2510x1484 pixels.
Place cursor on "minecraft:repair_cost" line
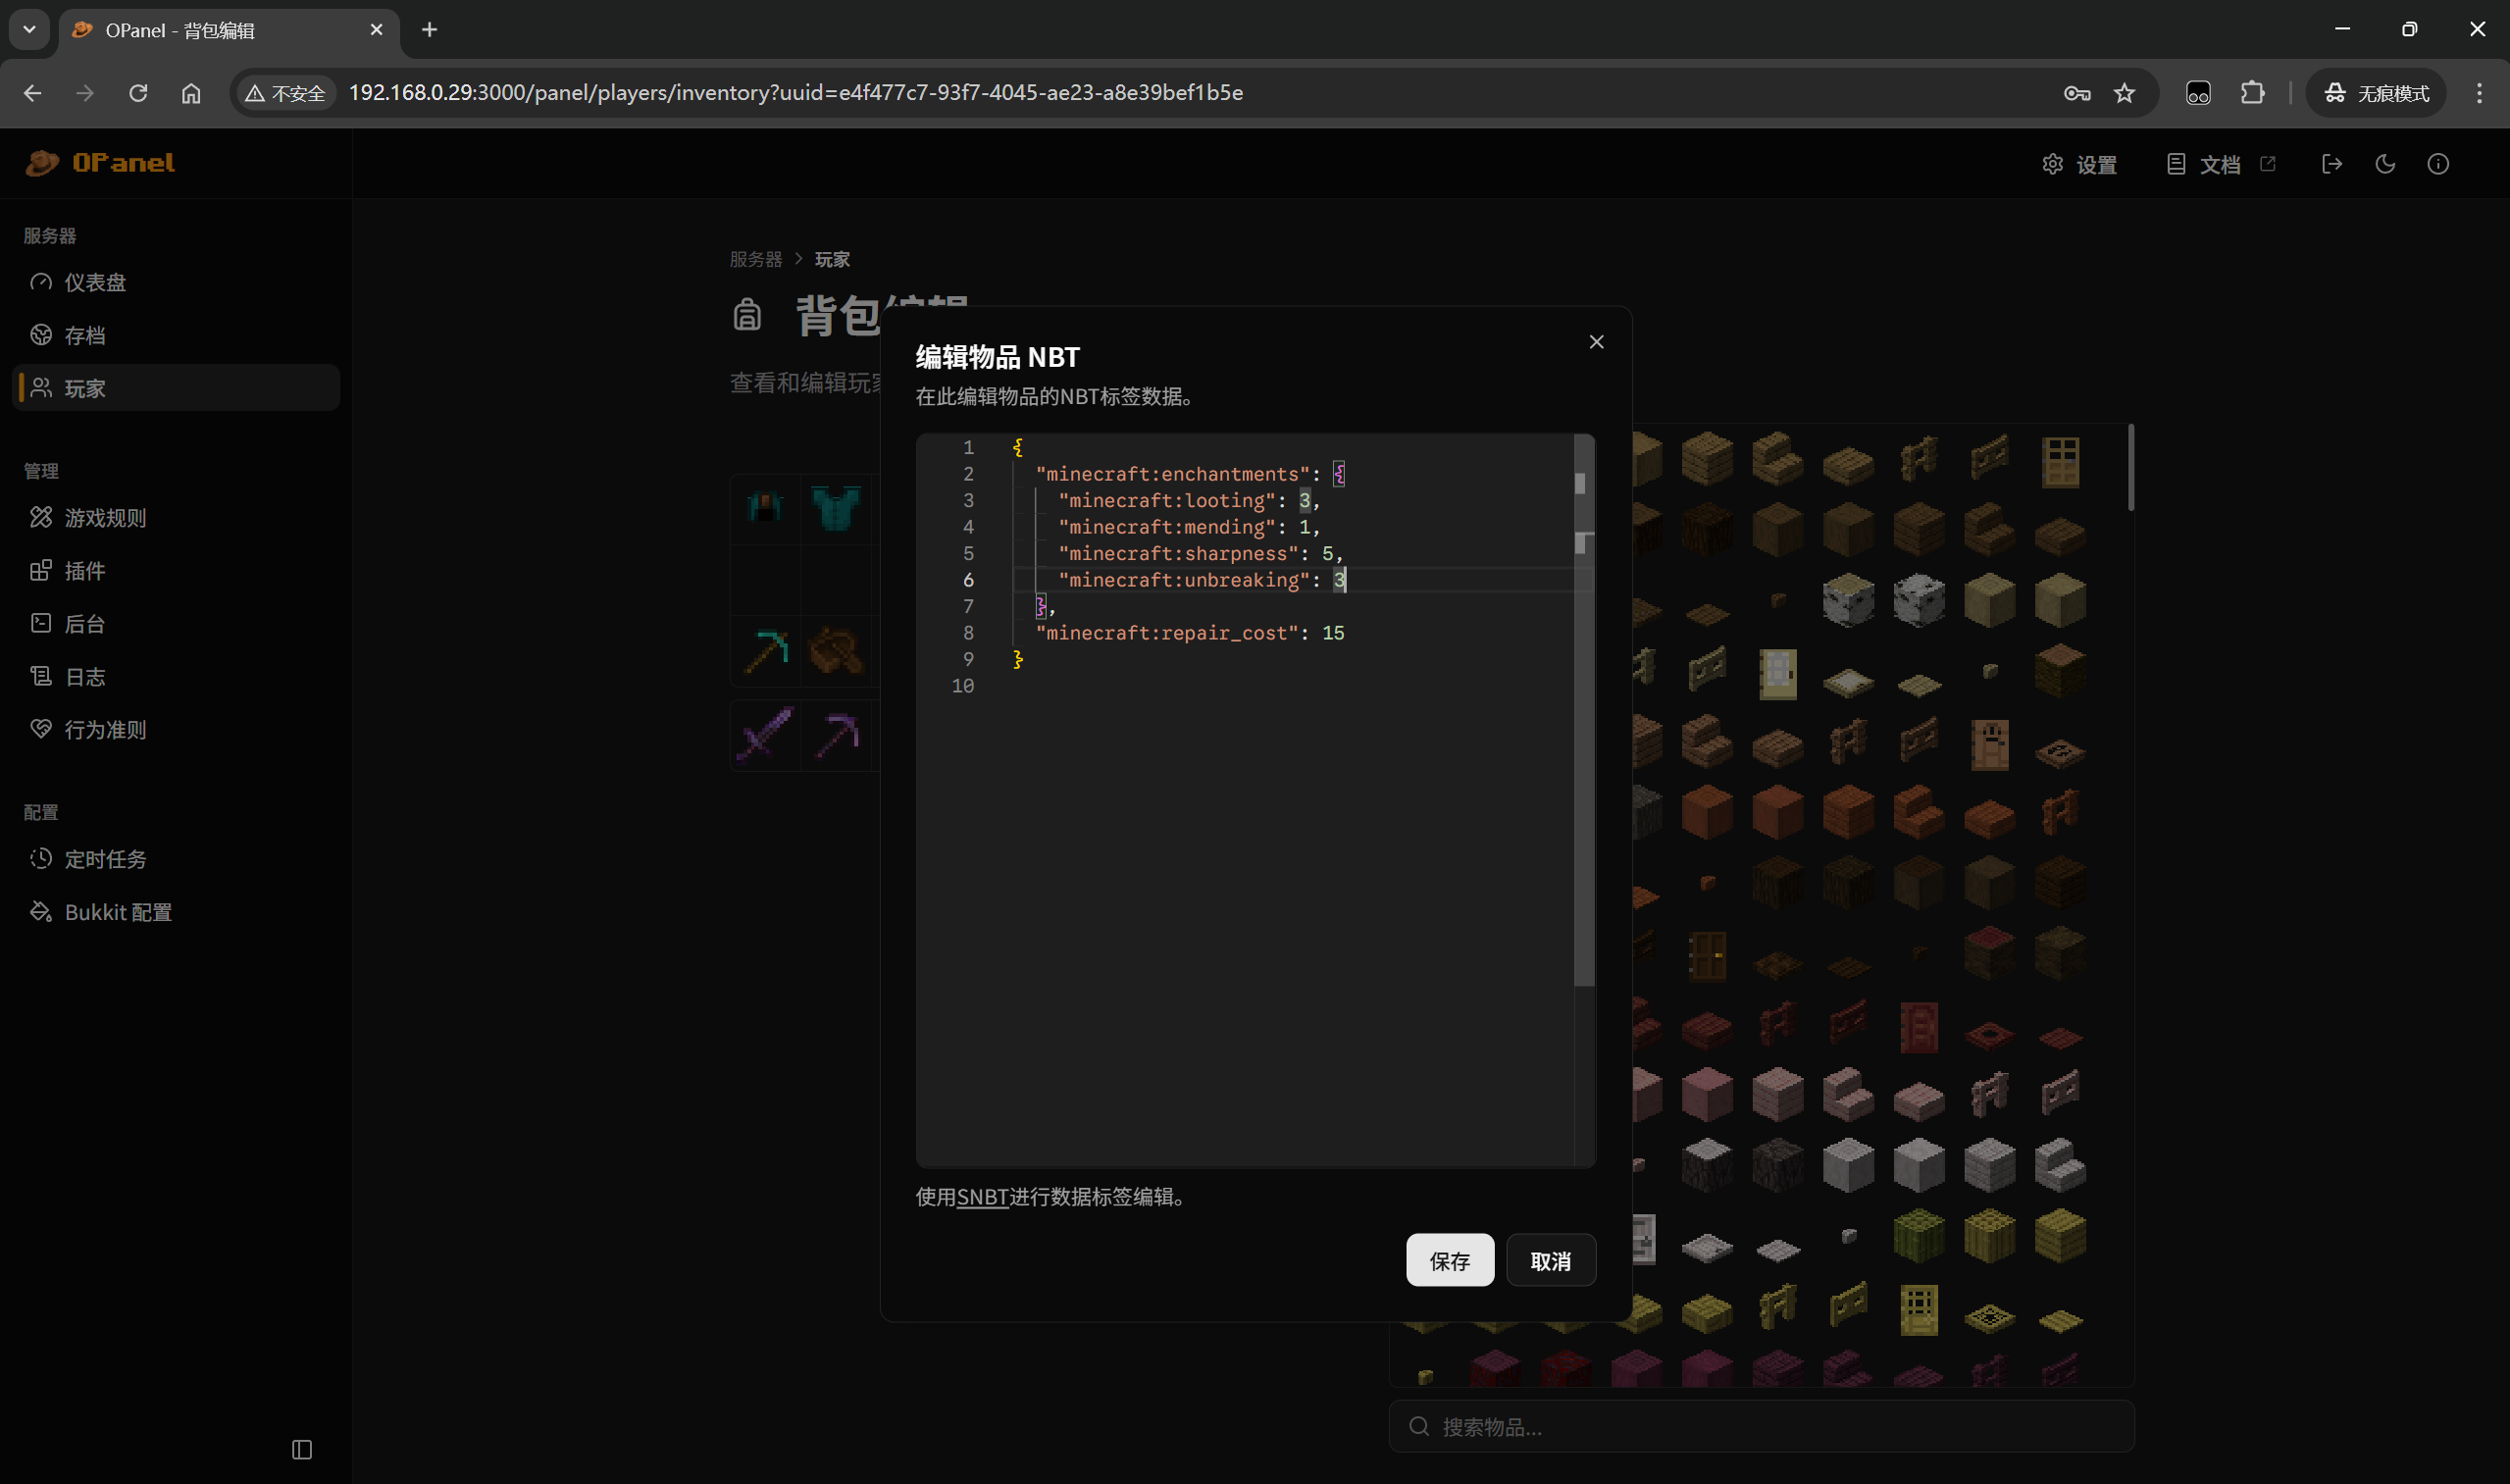tap(1190, 633)
